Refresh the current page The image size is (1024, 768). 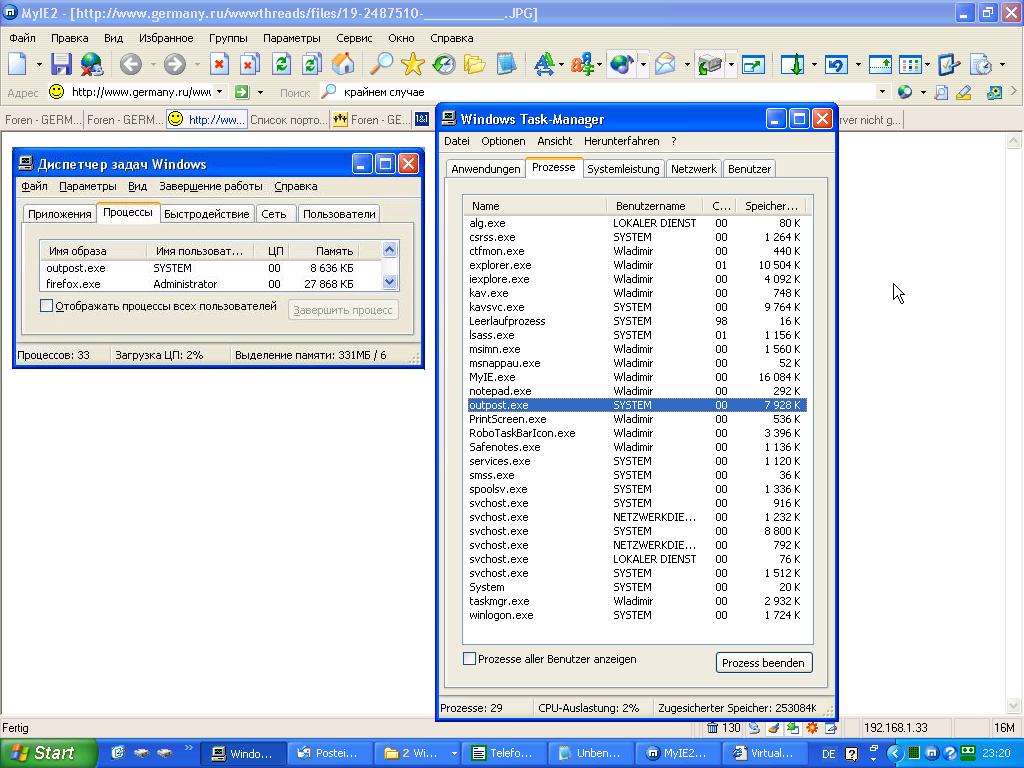tap(281, 64)
